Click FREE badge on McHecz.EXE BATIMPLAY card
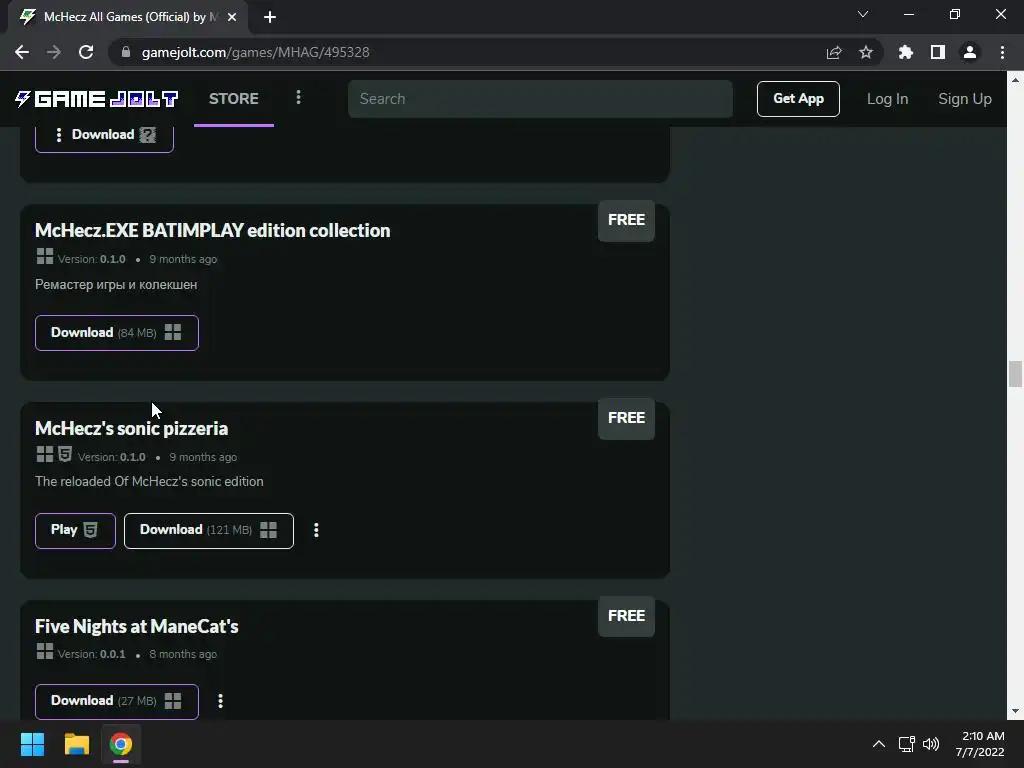 click(x=626, y=220)
